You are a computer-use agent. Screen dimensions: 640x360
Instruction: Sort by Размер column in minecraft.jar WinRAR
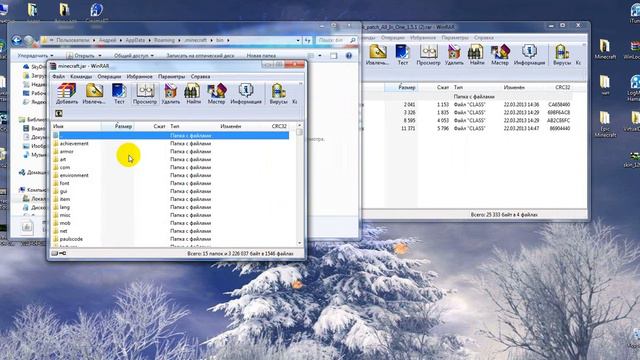point(118,126)
